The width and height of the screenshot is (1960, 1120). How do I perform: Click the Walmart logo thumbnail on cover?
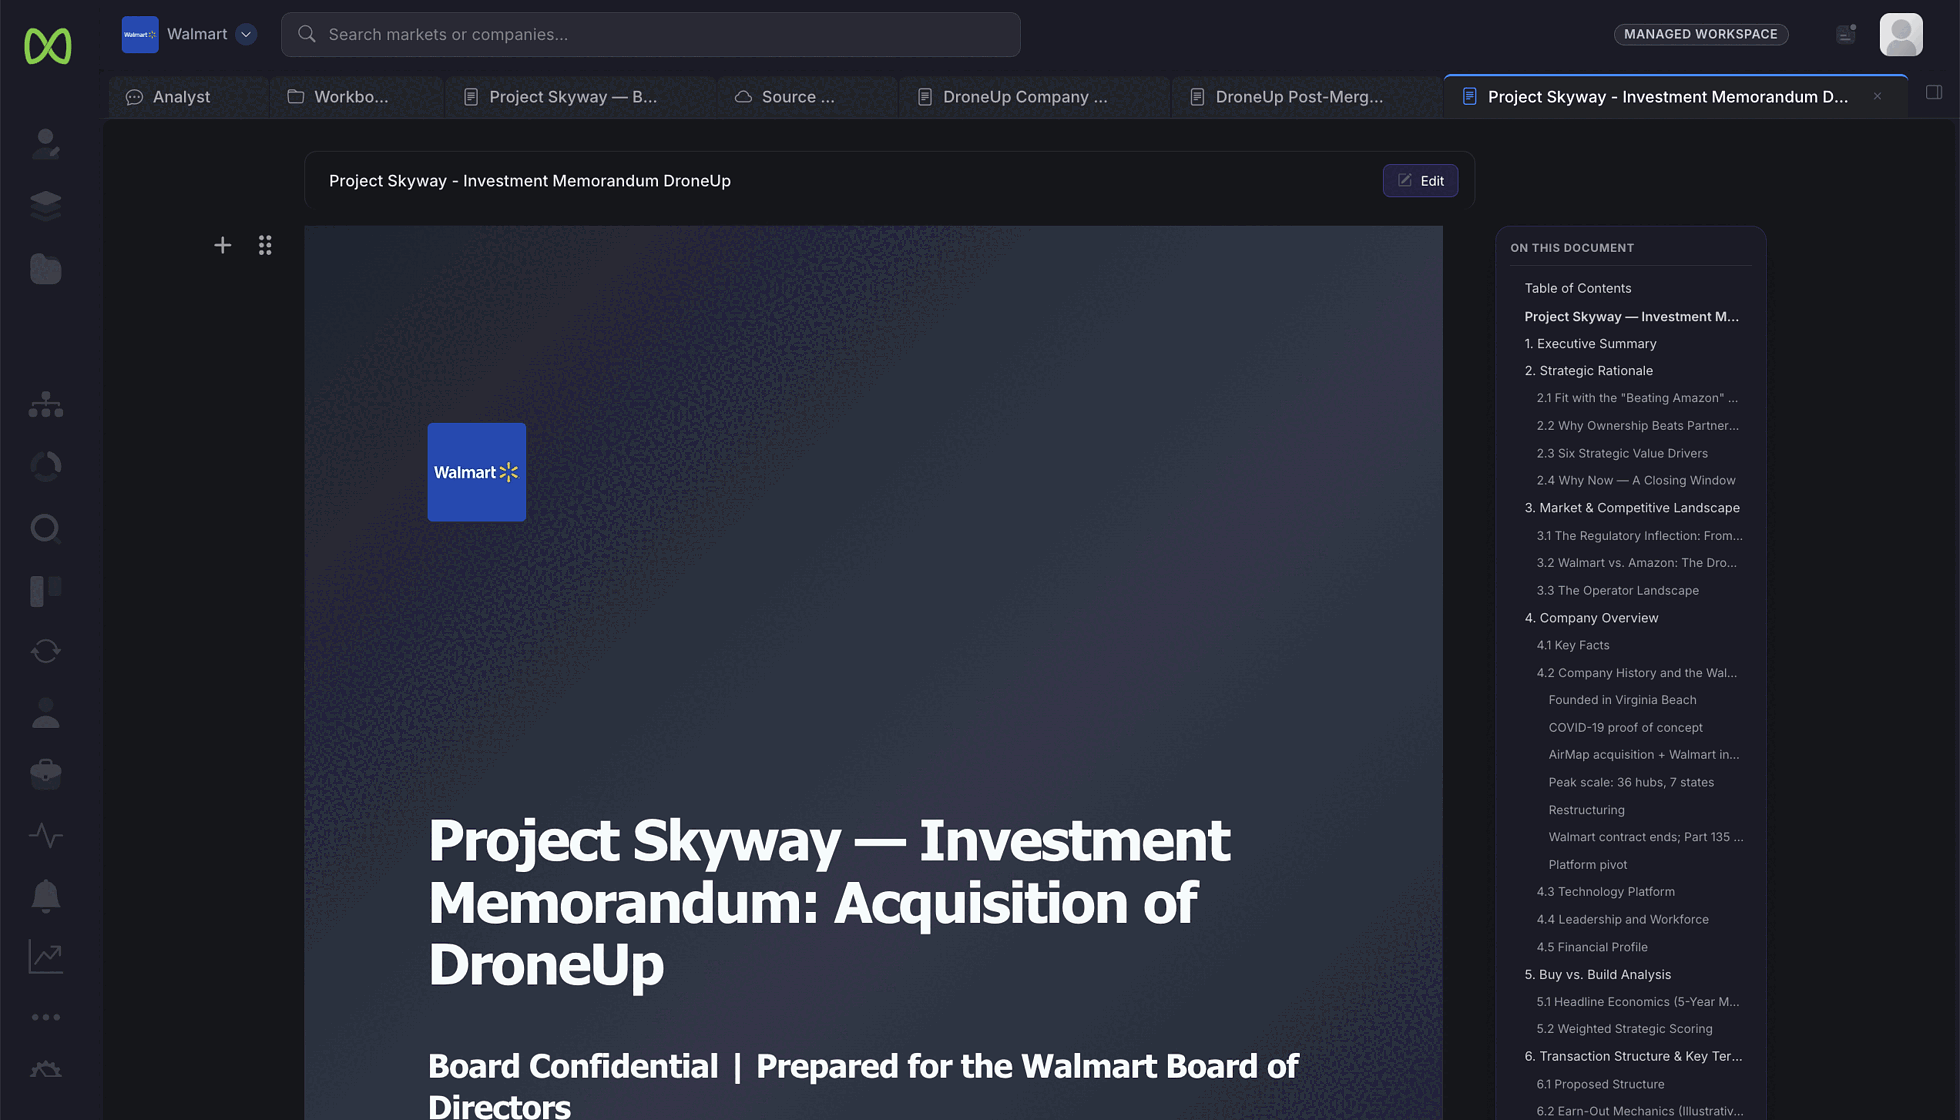pos(476,472)
